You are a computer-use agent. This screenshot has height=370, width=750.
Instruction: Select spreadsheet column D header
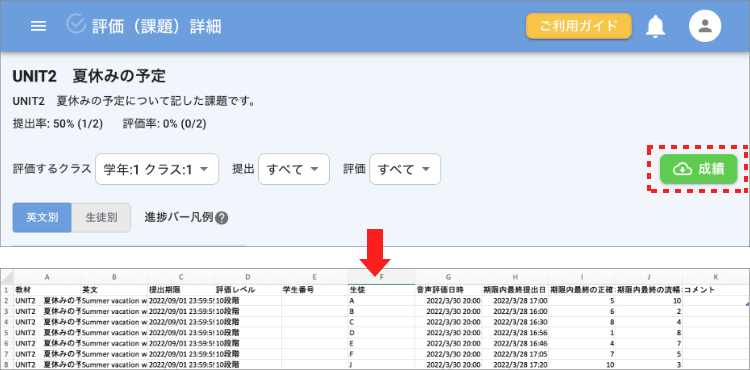[x=248, y=277]
